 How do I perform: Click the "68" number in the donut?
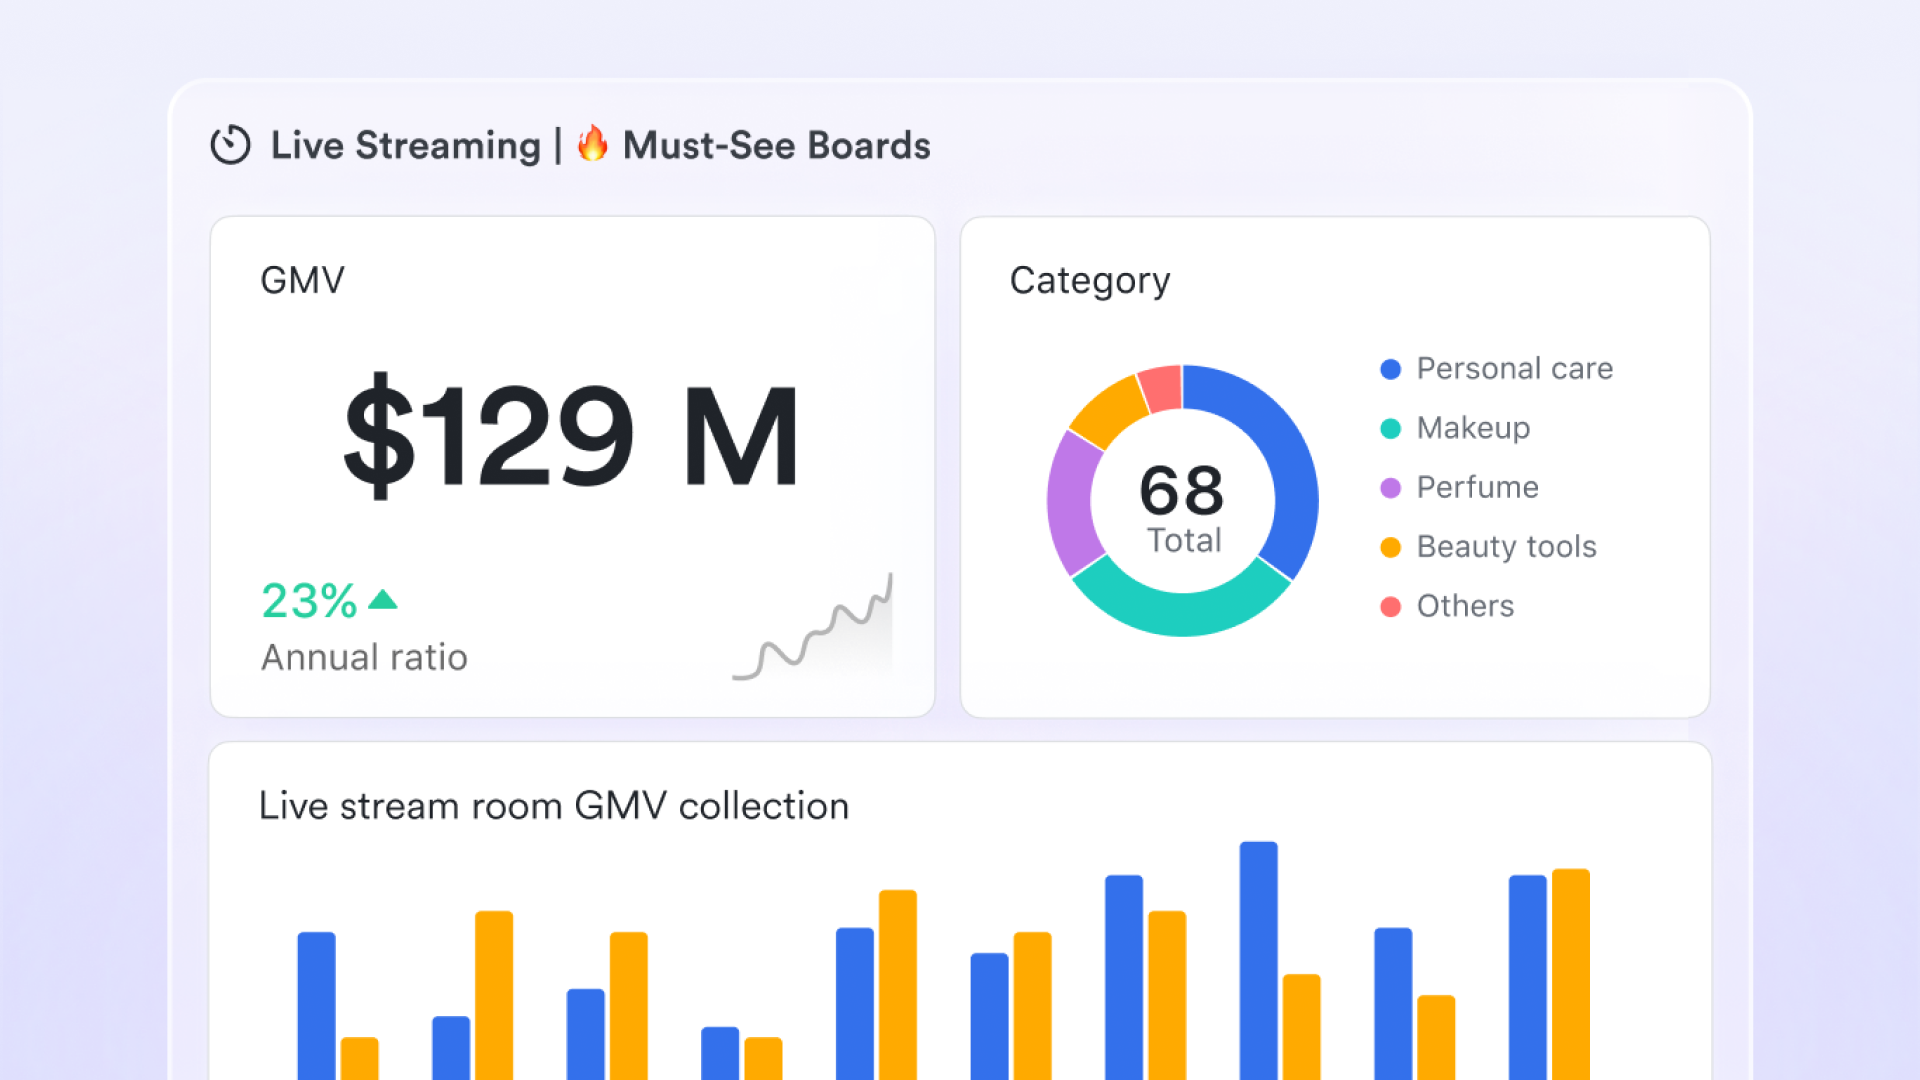pos(1182,490)
